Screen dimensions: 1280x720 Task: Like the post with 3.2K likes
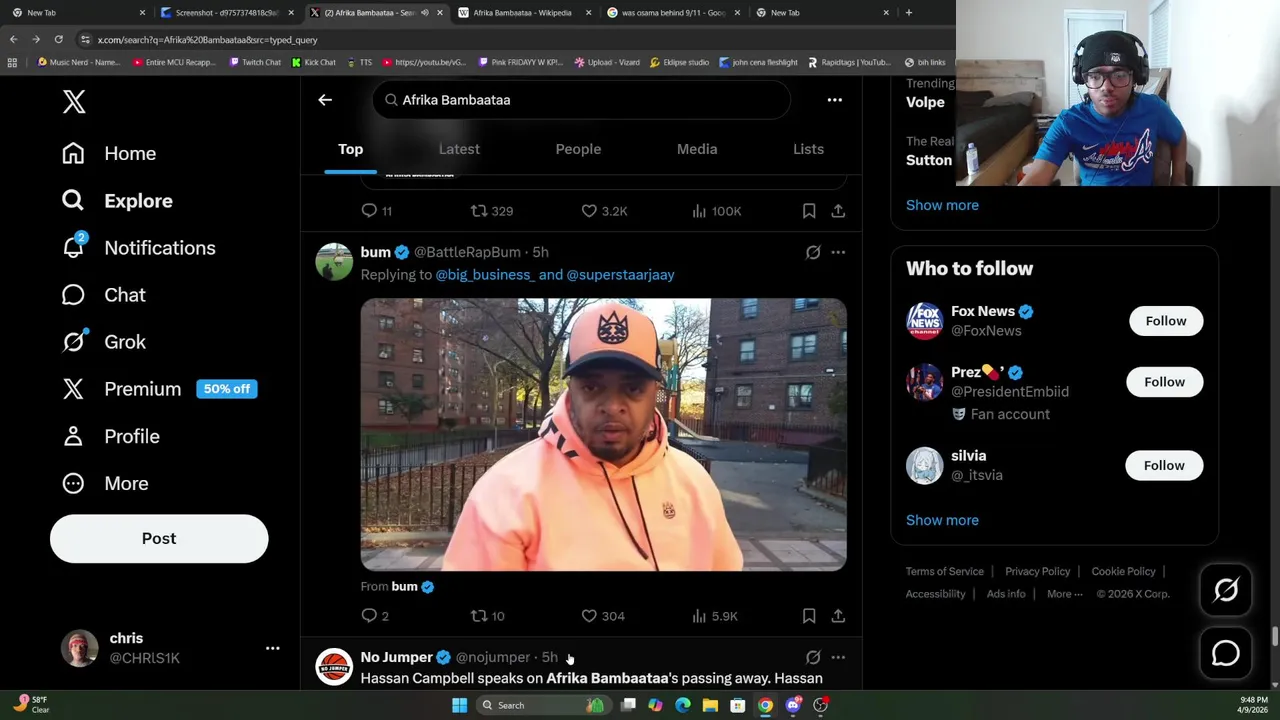[x=603, y=211]
